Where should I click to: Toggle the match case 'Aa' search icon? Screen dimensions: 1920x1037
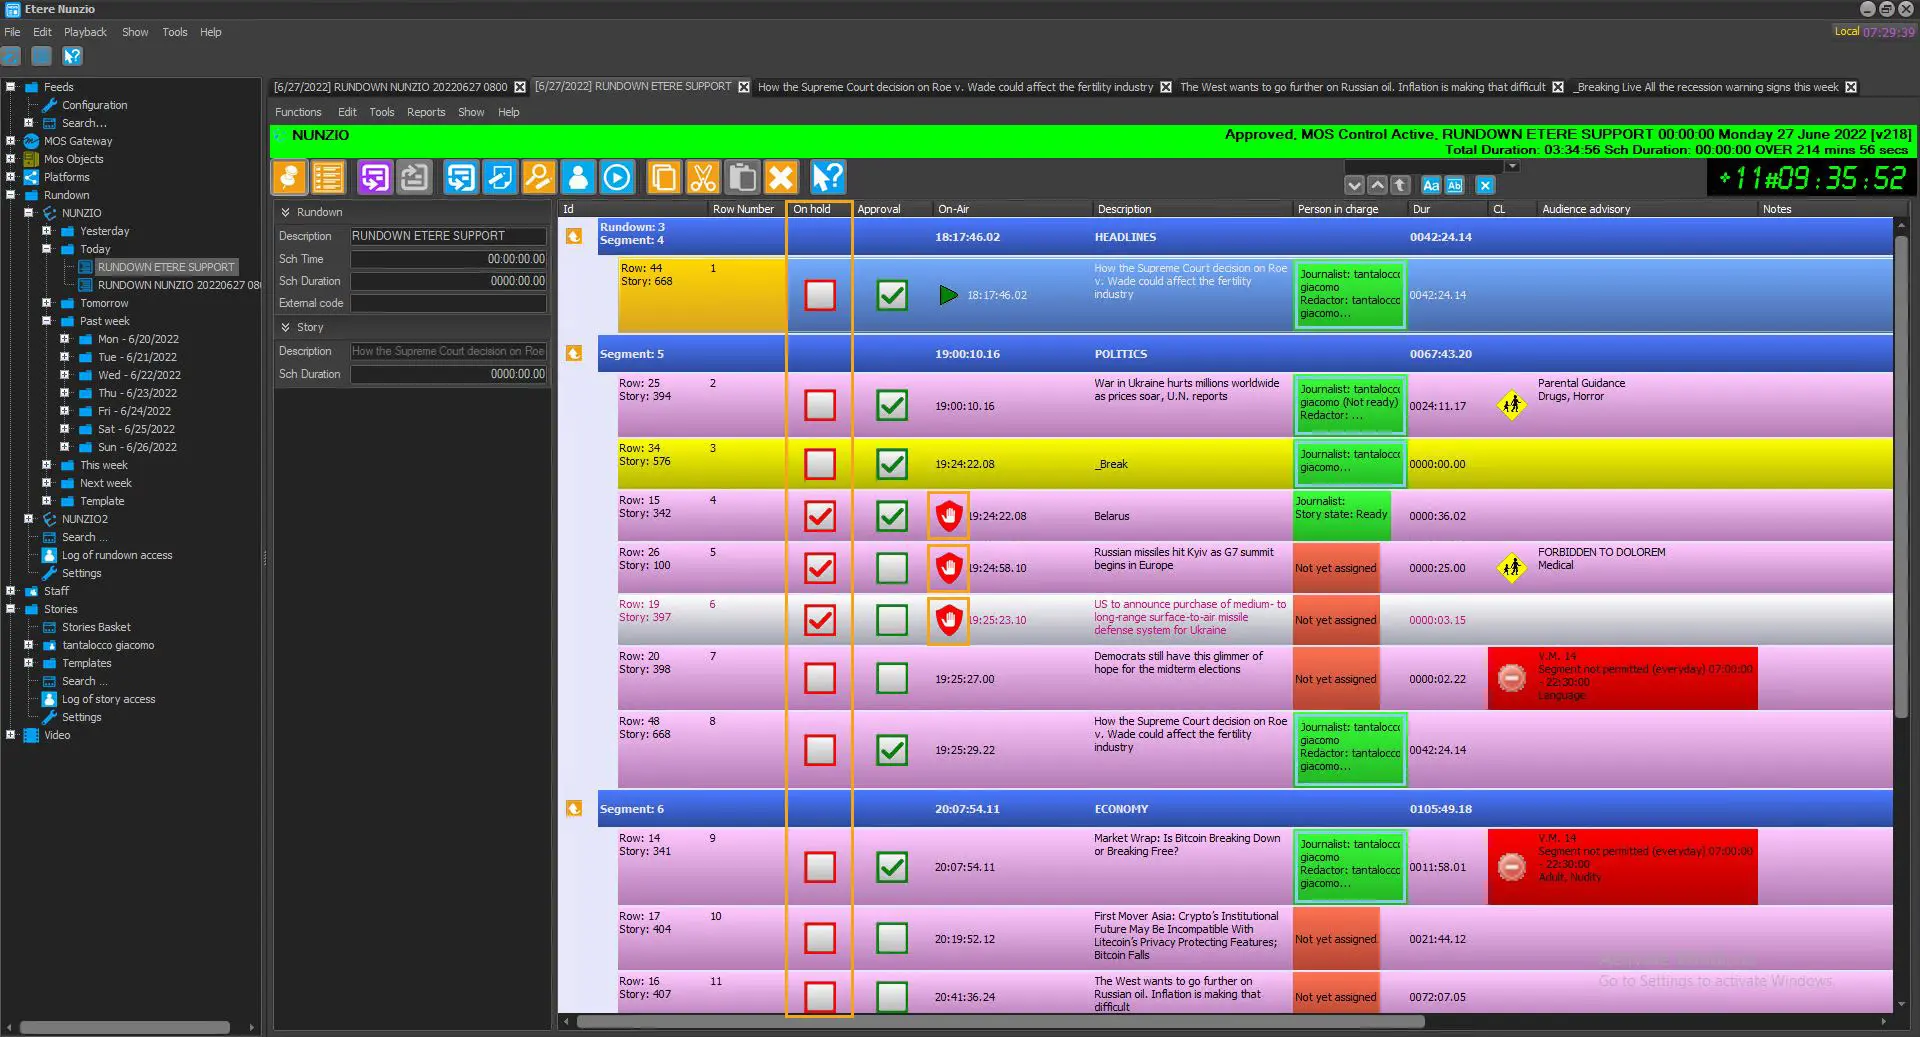point(1430,185)
